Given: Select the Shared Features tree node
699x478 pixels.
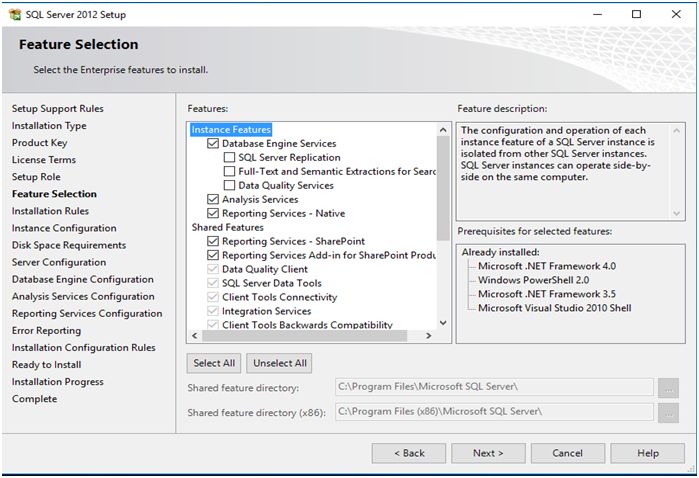Looking at the screenshot, I should pyautogui.click(x=227, y=227).
